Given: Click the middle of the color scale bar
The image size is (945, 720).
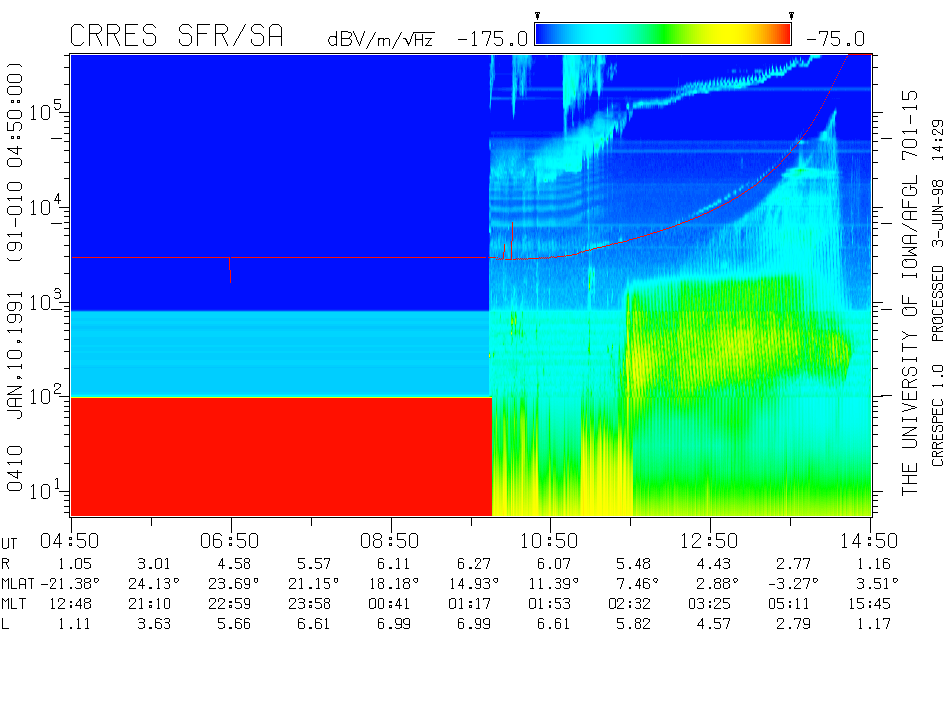Looking at the screenshot, I should (663, 35).
